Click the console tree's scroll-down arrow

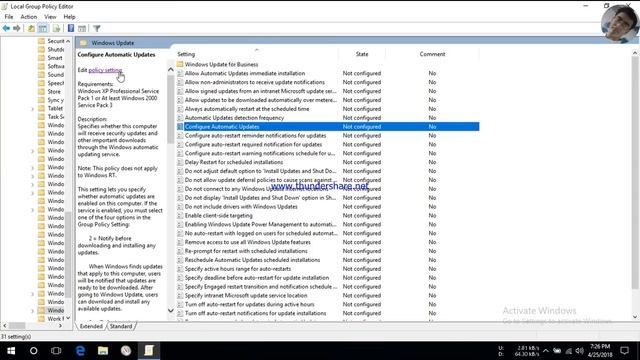68,318
